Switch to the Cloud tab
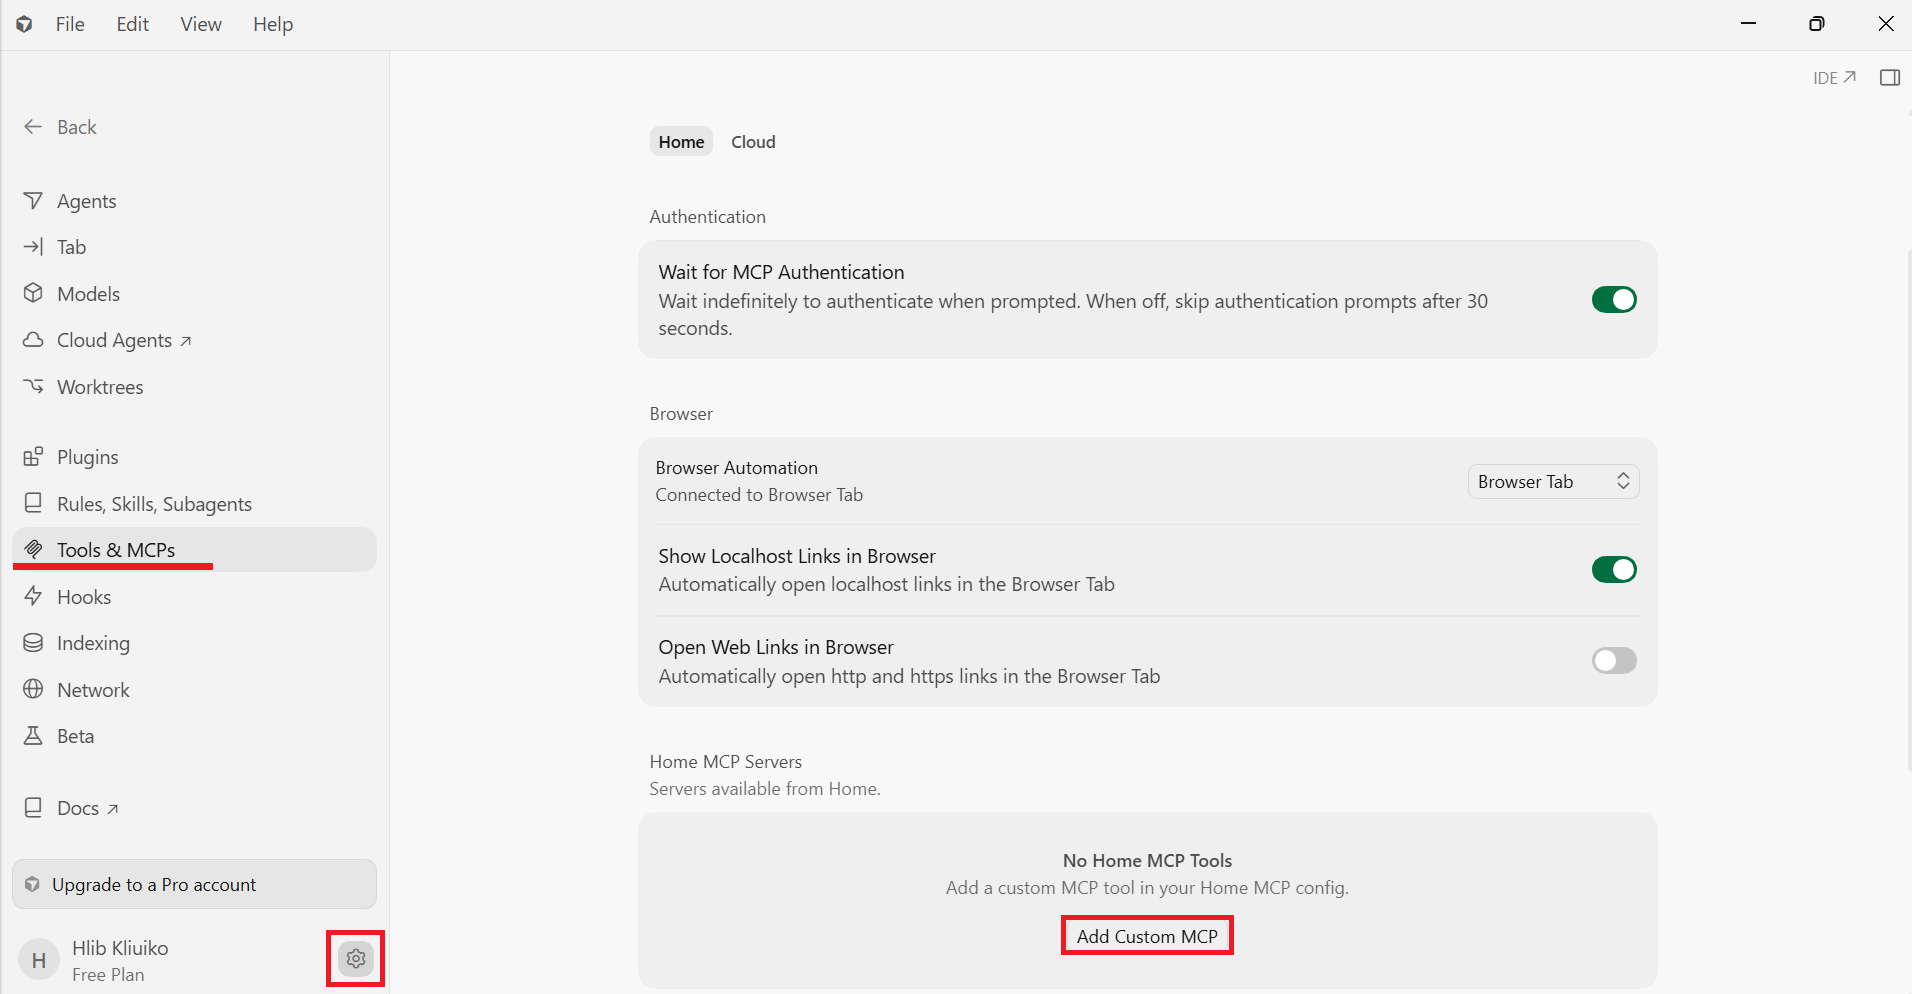This screenshot has height=994, width=1912. point(753,142)
